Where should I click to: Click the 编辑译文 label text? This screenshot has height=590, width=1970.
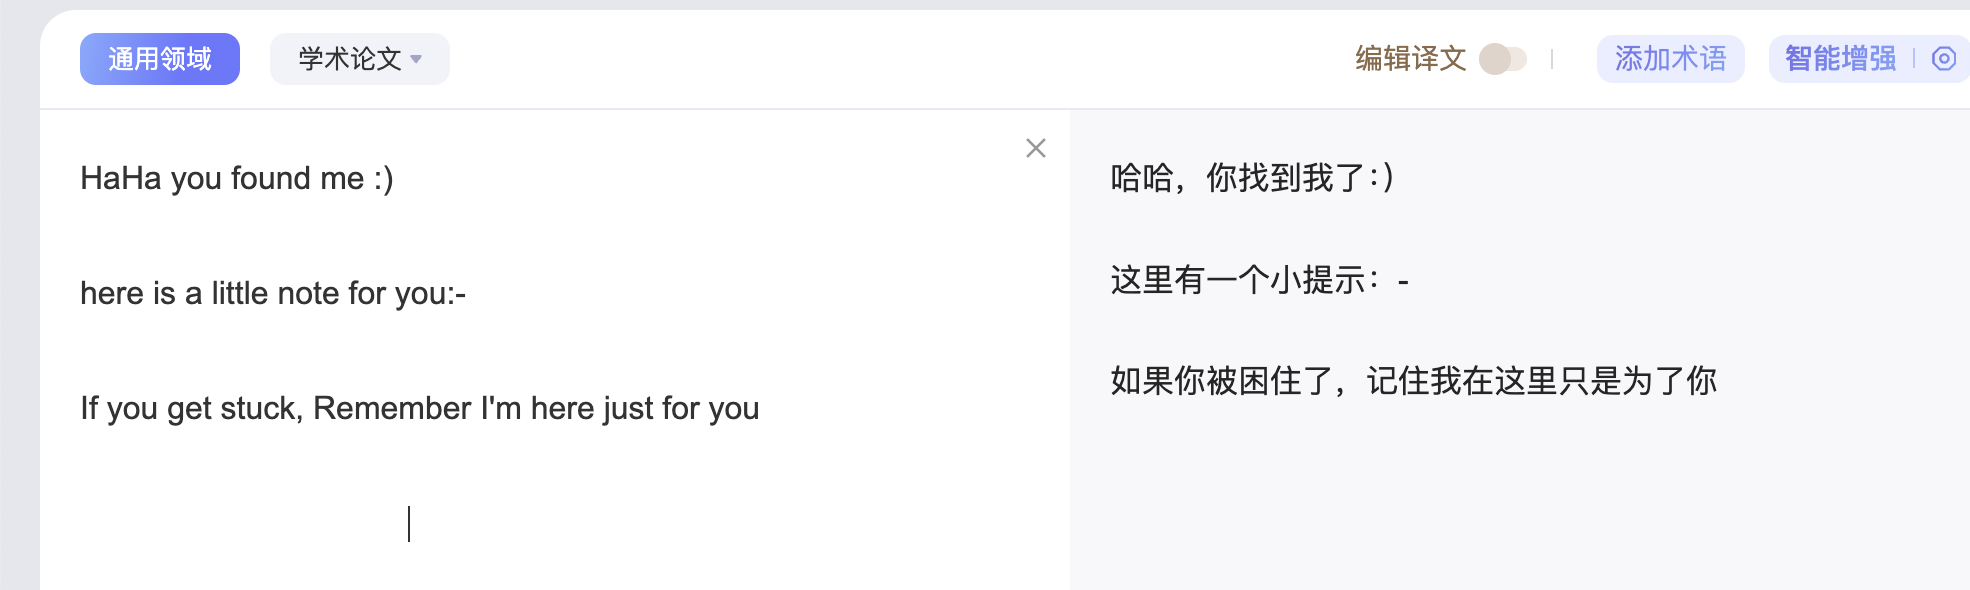point(1410,59)
